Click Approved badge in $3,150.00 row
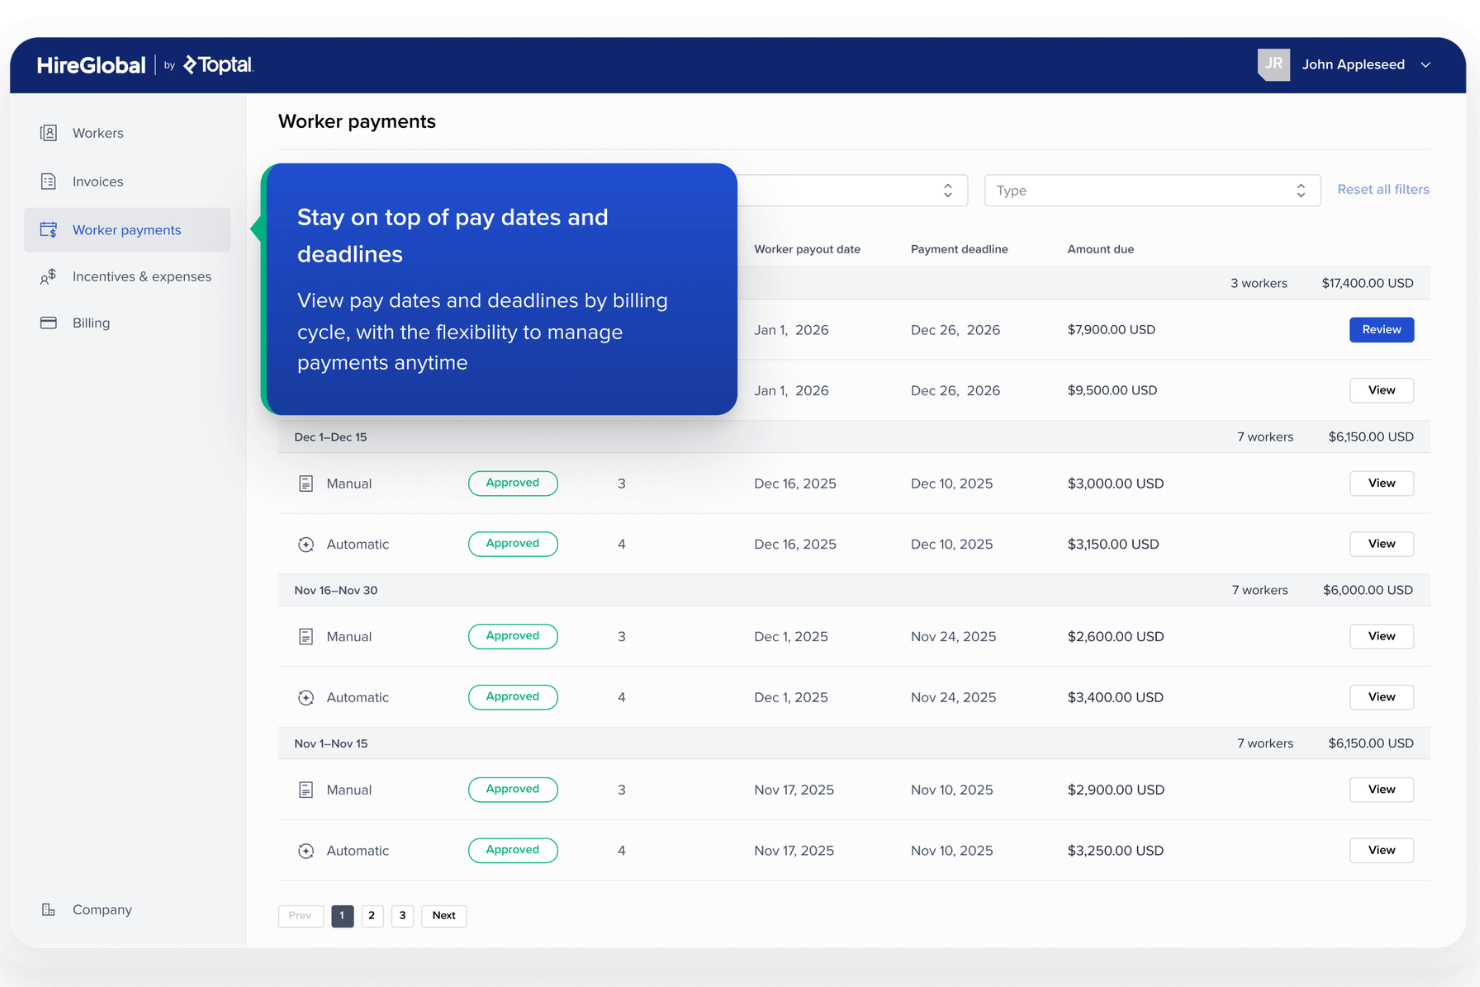 pos(513,544)
